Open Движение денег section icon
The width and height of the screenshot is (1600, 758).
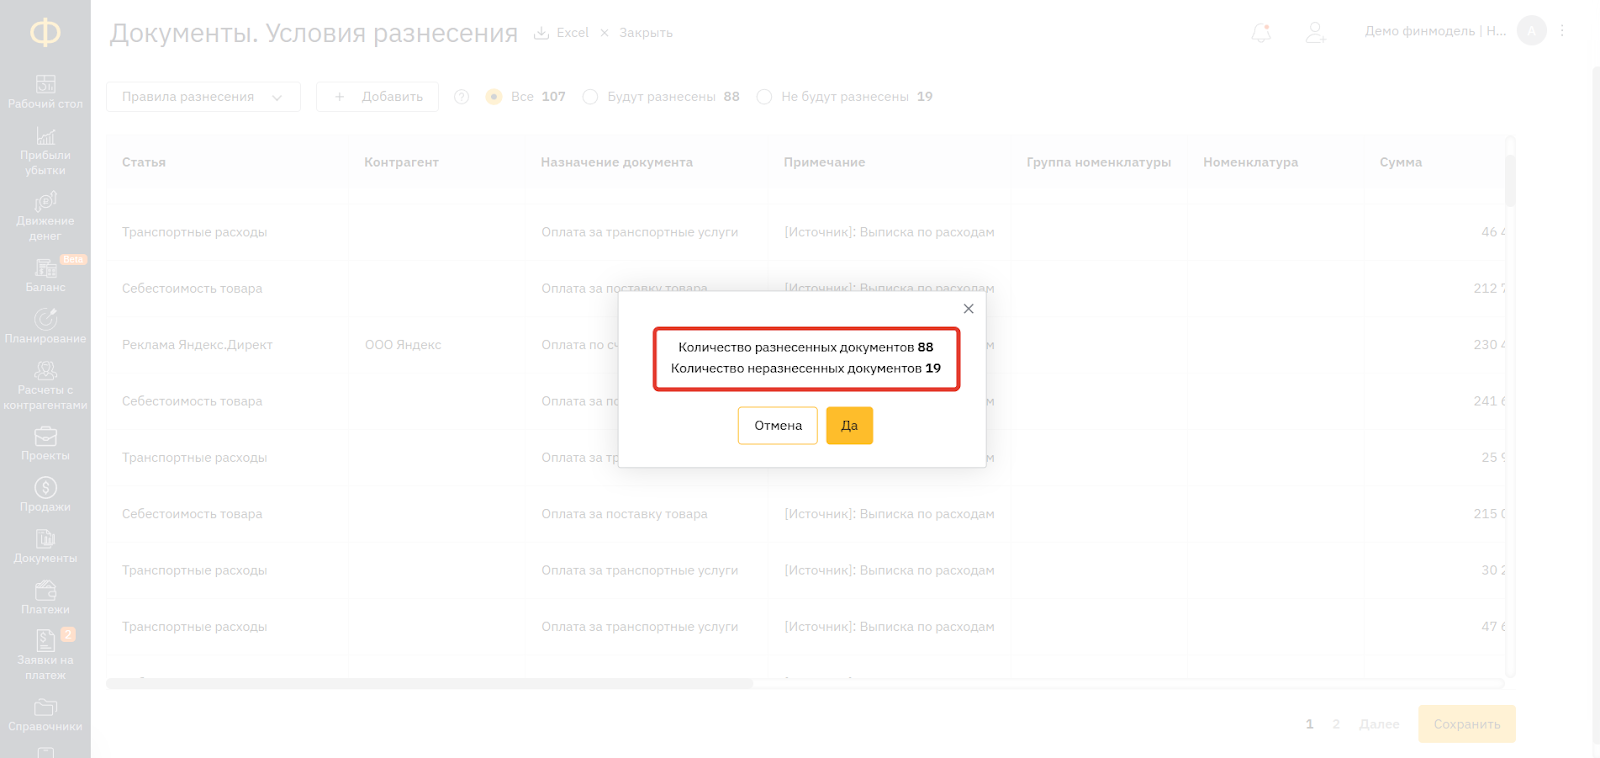point(45,202)
